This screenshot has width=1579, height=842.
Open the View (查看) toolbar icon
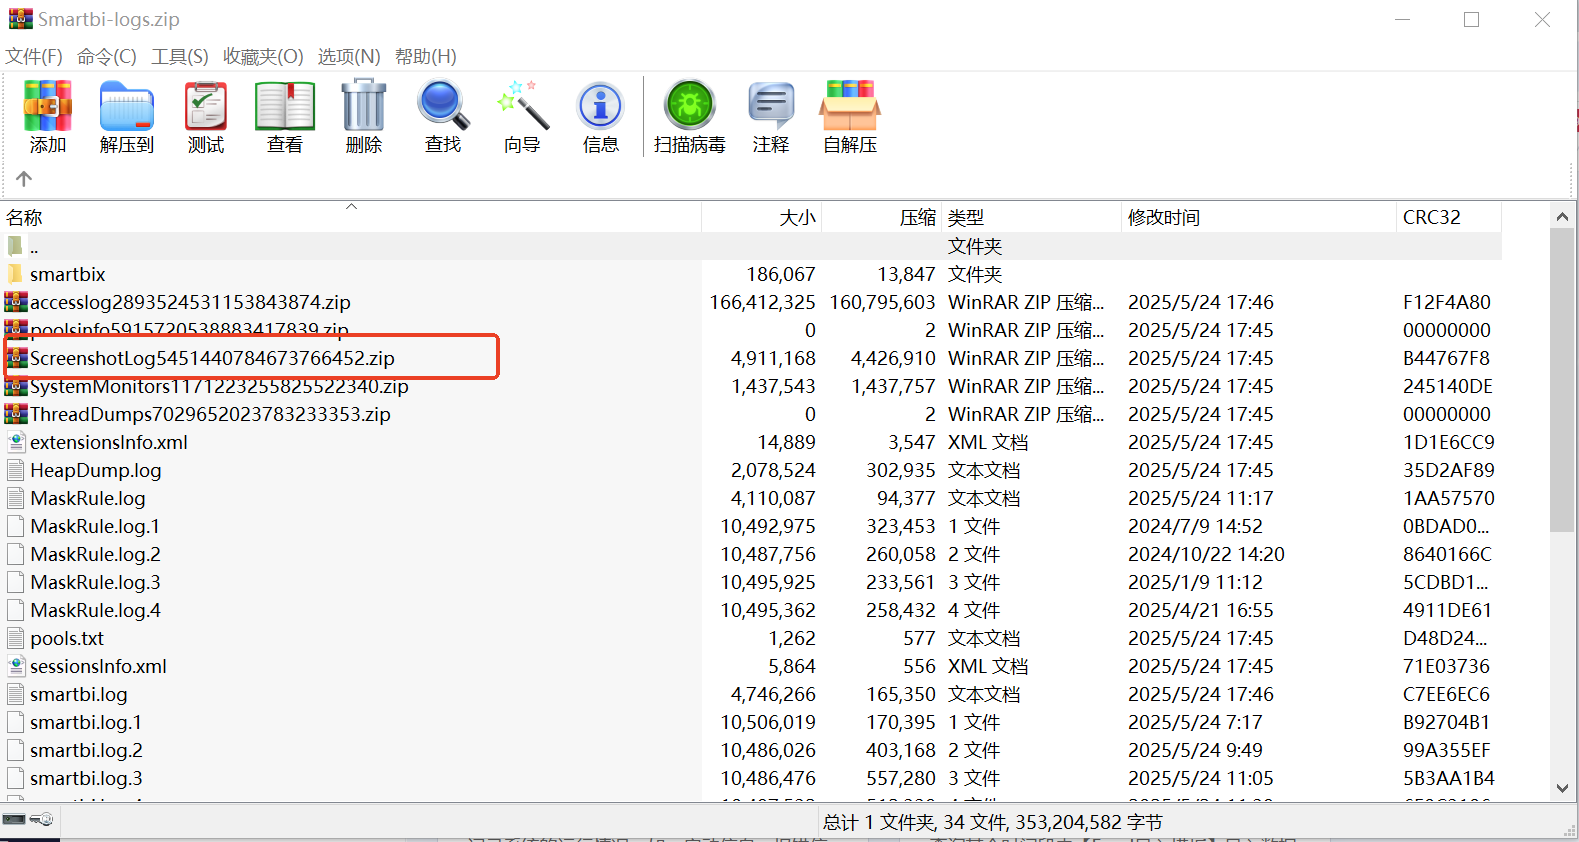tap(285, 106)
